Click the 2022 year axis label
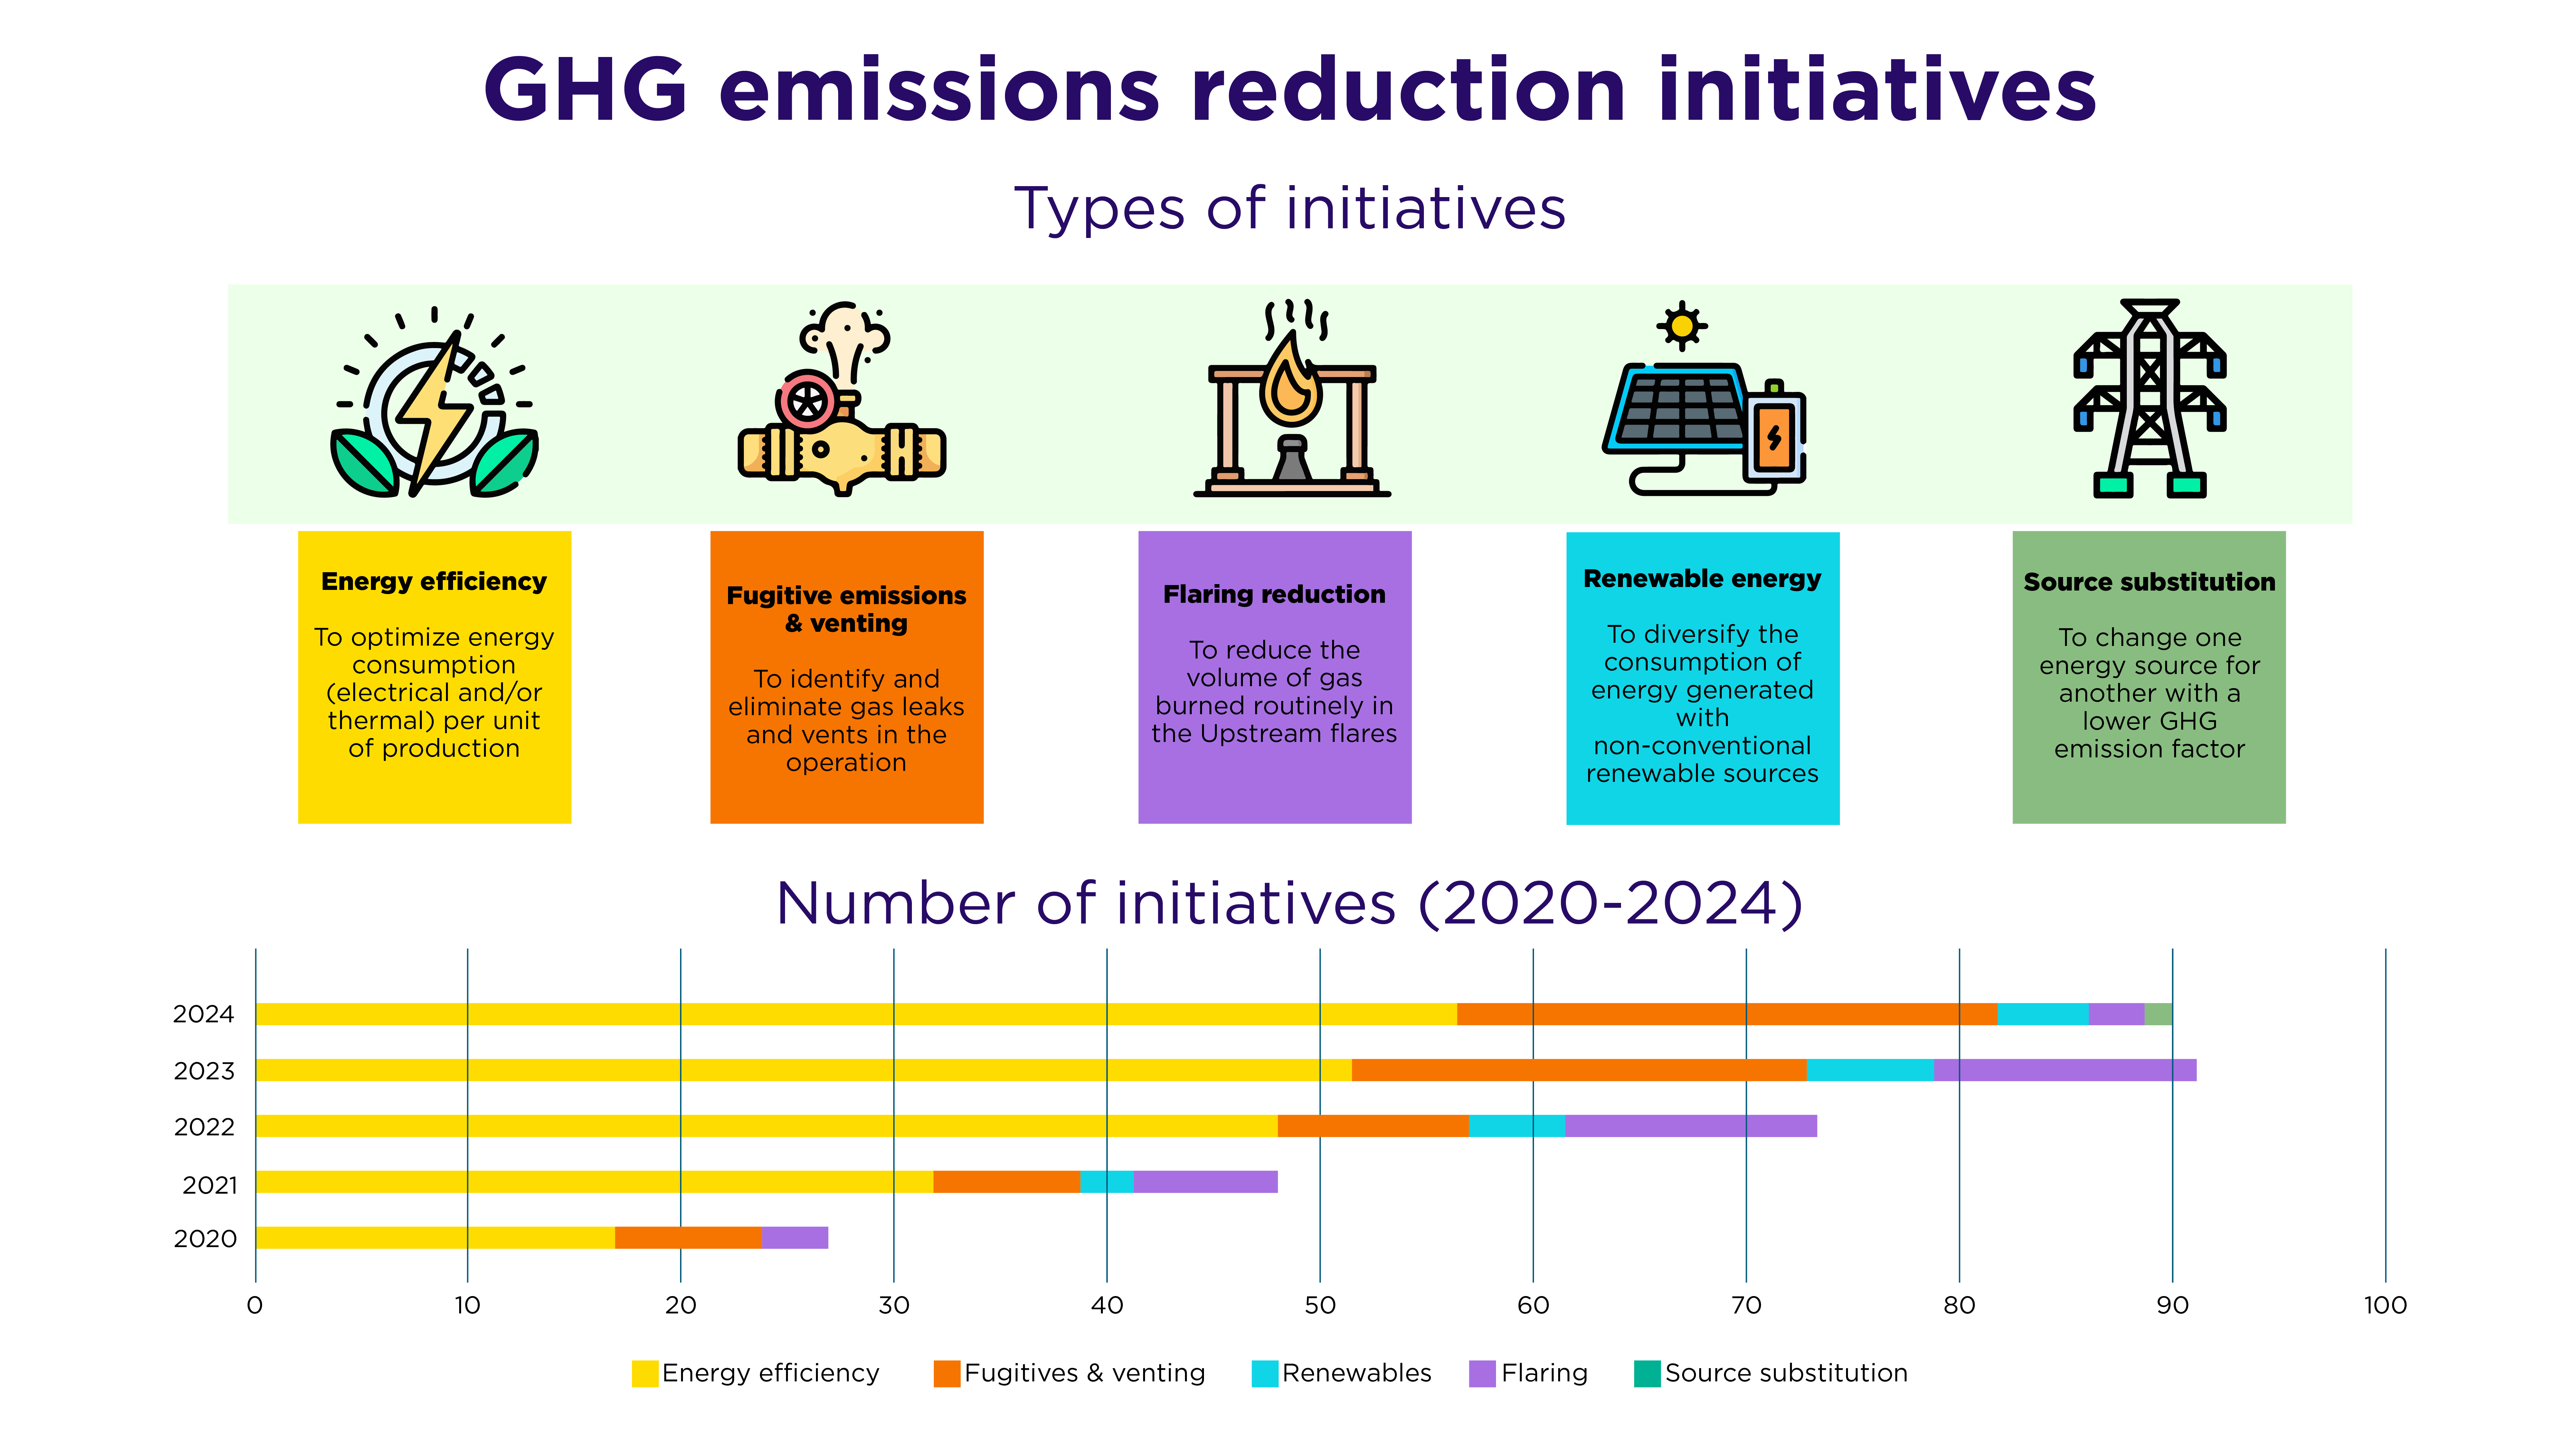2576x1449 pixels. point(204,1127)
